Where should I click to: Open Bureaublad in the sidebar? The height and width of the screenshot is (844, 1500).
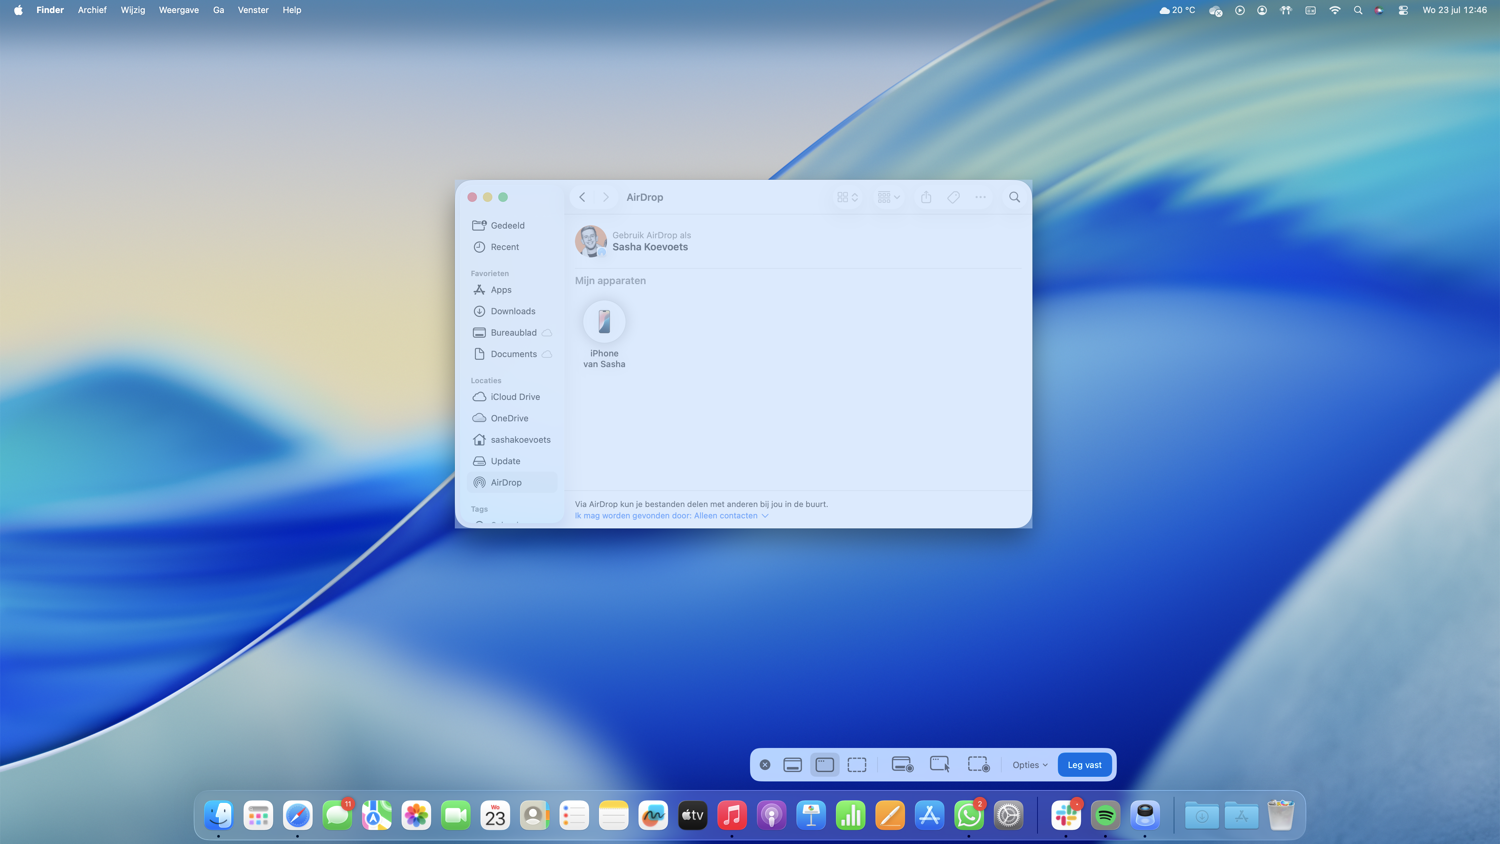[512, 333]
